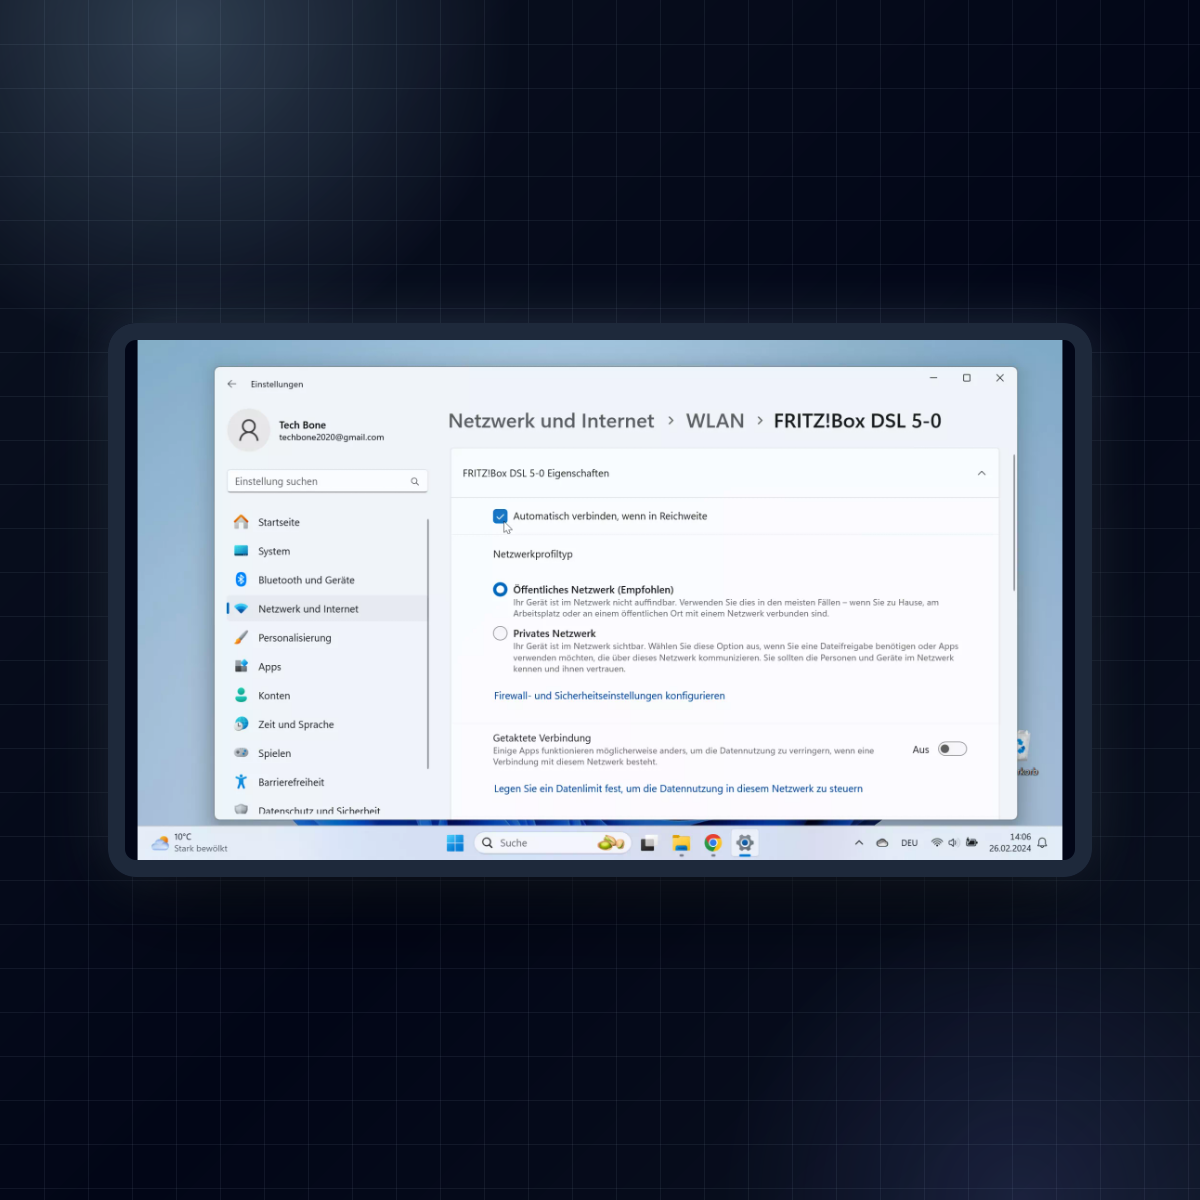The image size is (1200, 1200).
Task: Click the Datenschutz und Sicherheit shield icon
Action: (x=241, y=810)
